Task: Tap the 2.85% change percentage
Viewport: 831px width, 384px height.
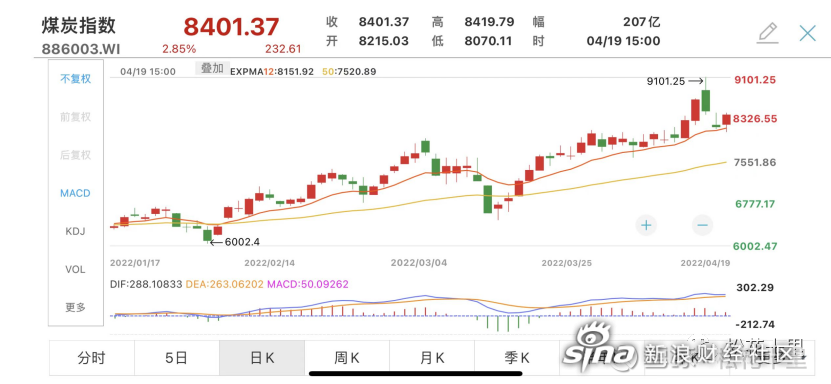Action: (179, 49)
